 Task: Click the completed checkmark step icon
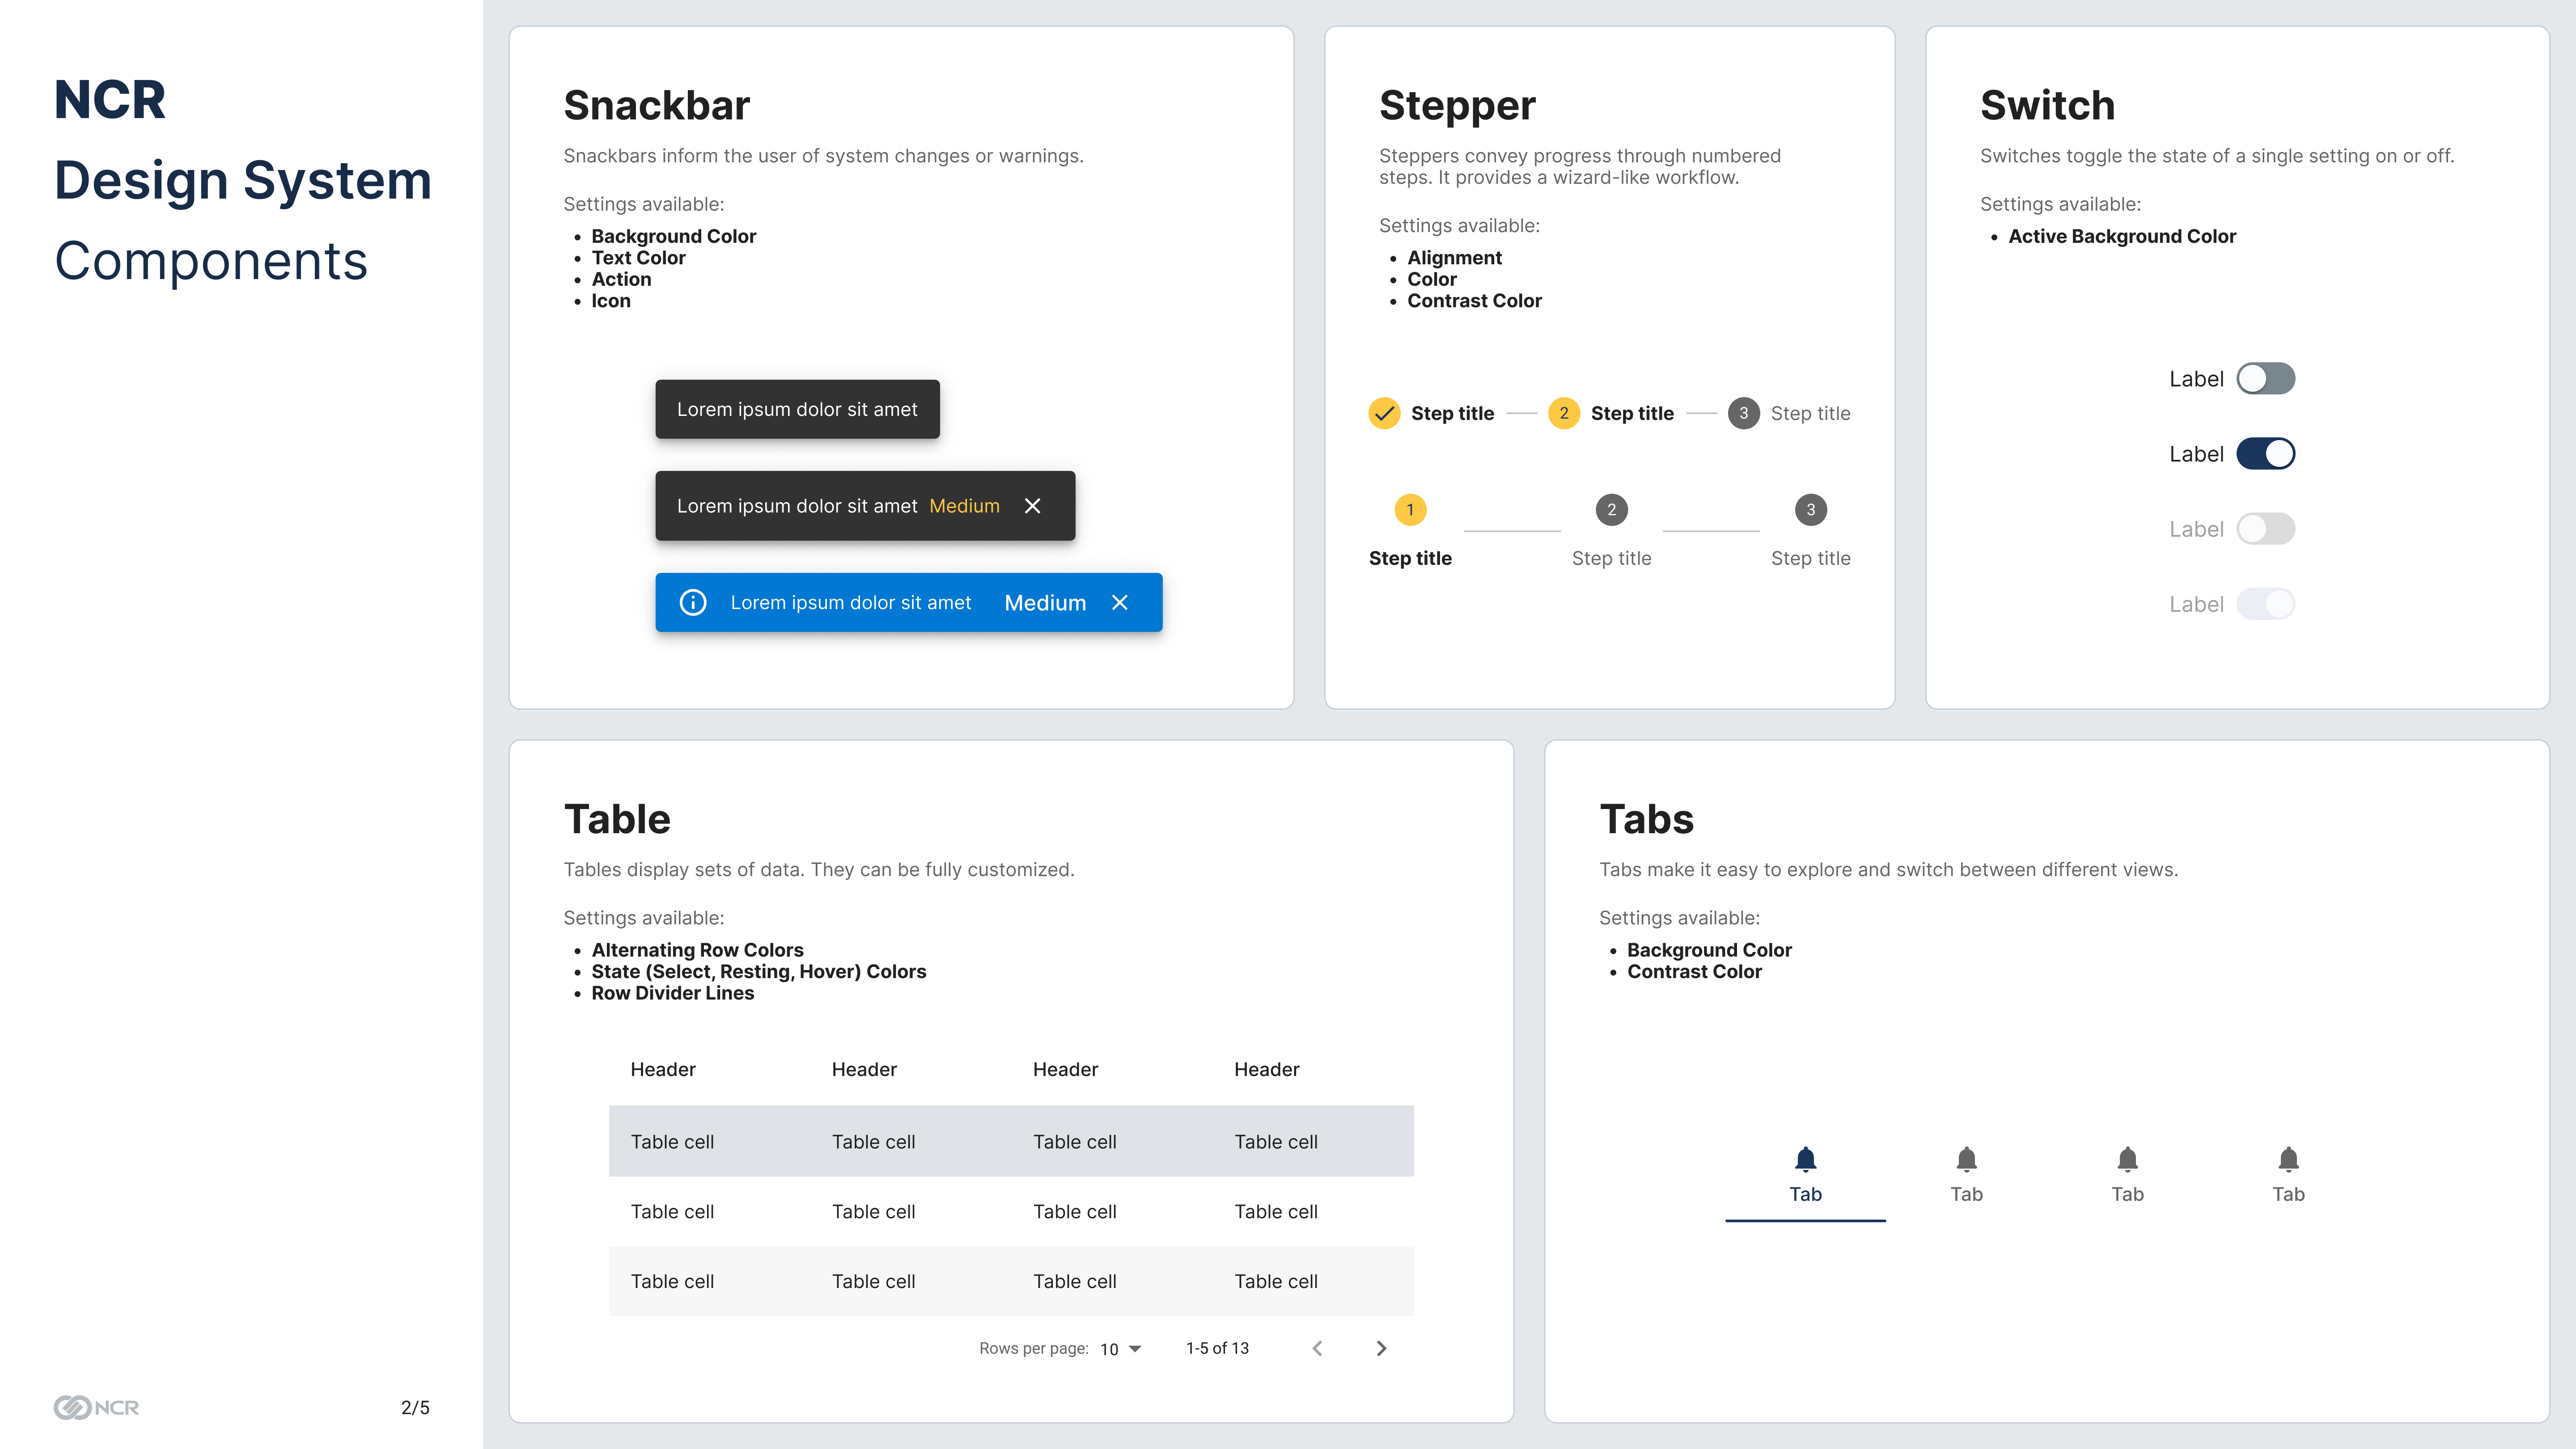point(1384,413)
